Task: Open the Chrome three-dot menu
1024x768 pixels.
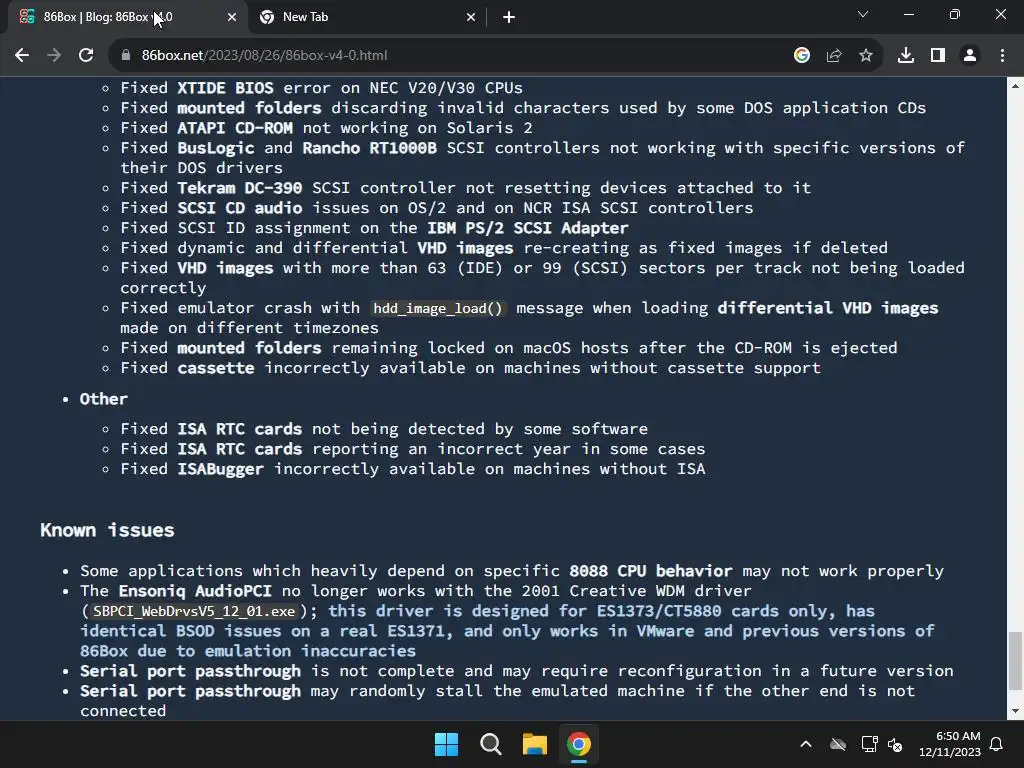Action: click(x=1002, y=56)
